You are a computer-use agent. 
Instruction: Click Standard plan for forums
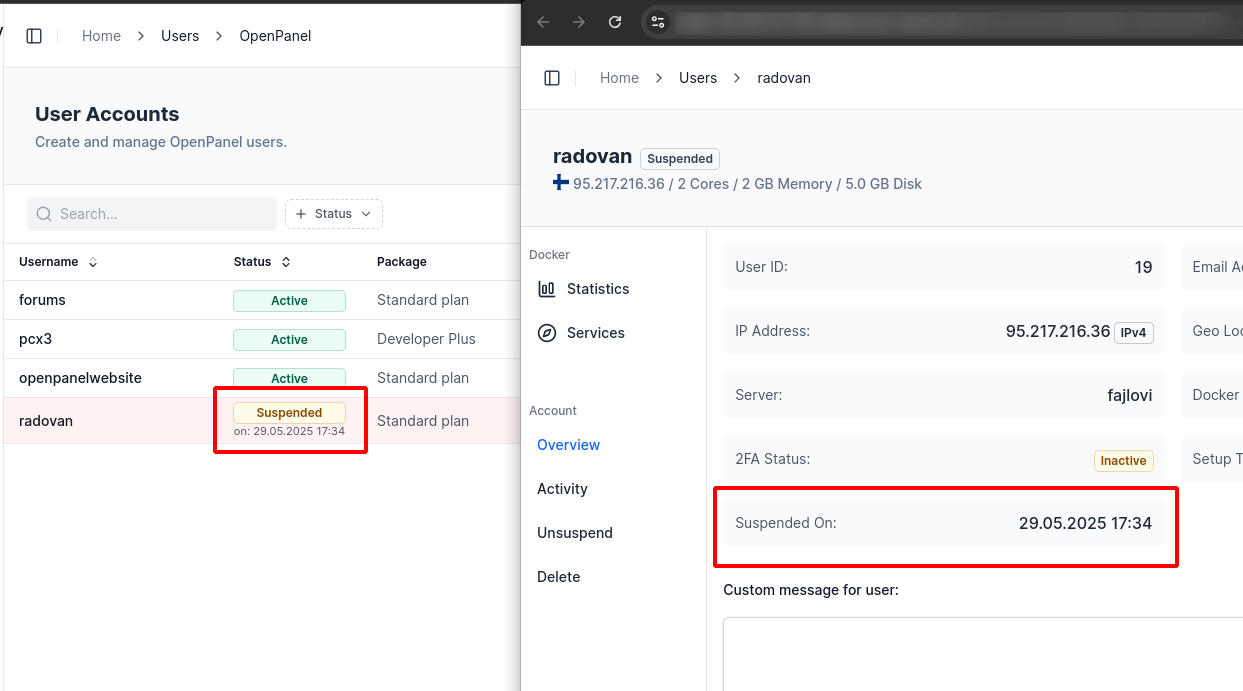[x=423, y=300]
